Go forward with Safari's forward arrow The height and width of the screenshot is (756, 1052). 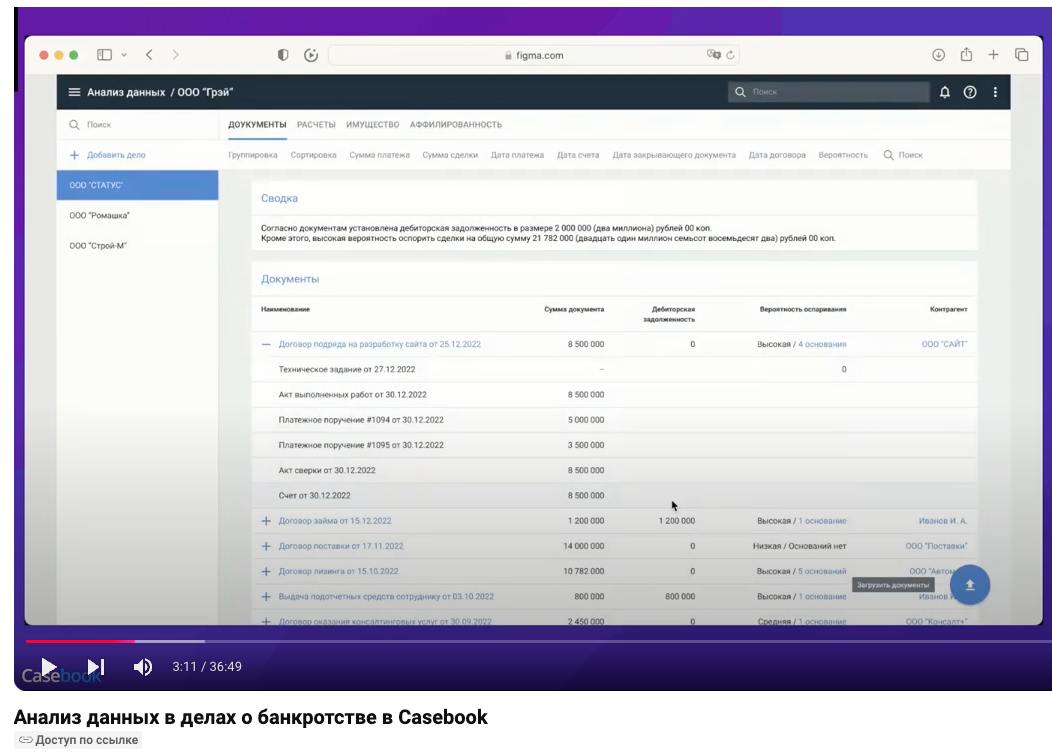175,55
